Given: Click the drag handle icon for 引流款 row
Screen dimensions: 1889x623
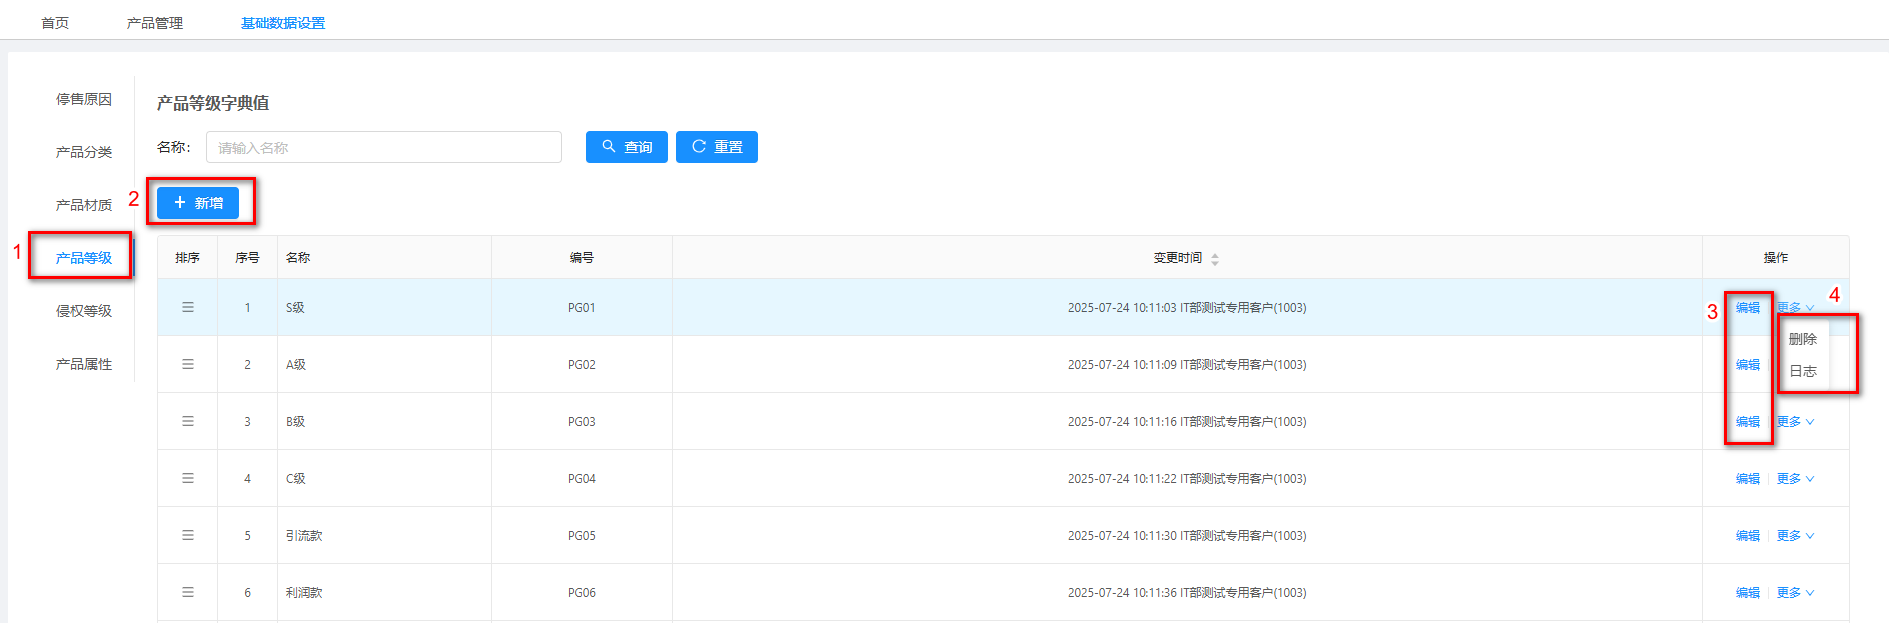Looking at the screenshot, I should click(187, 535).
